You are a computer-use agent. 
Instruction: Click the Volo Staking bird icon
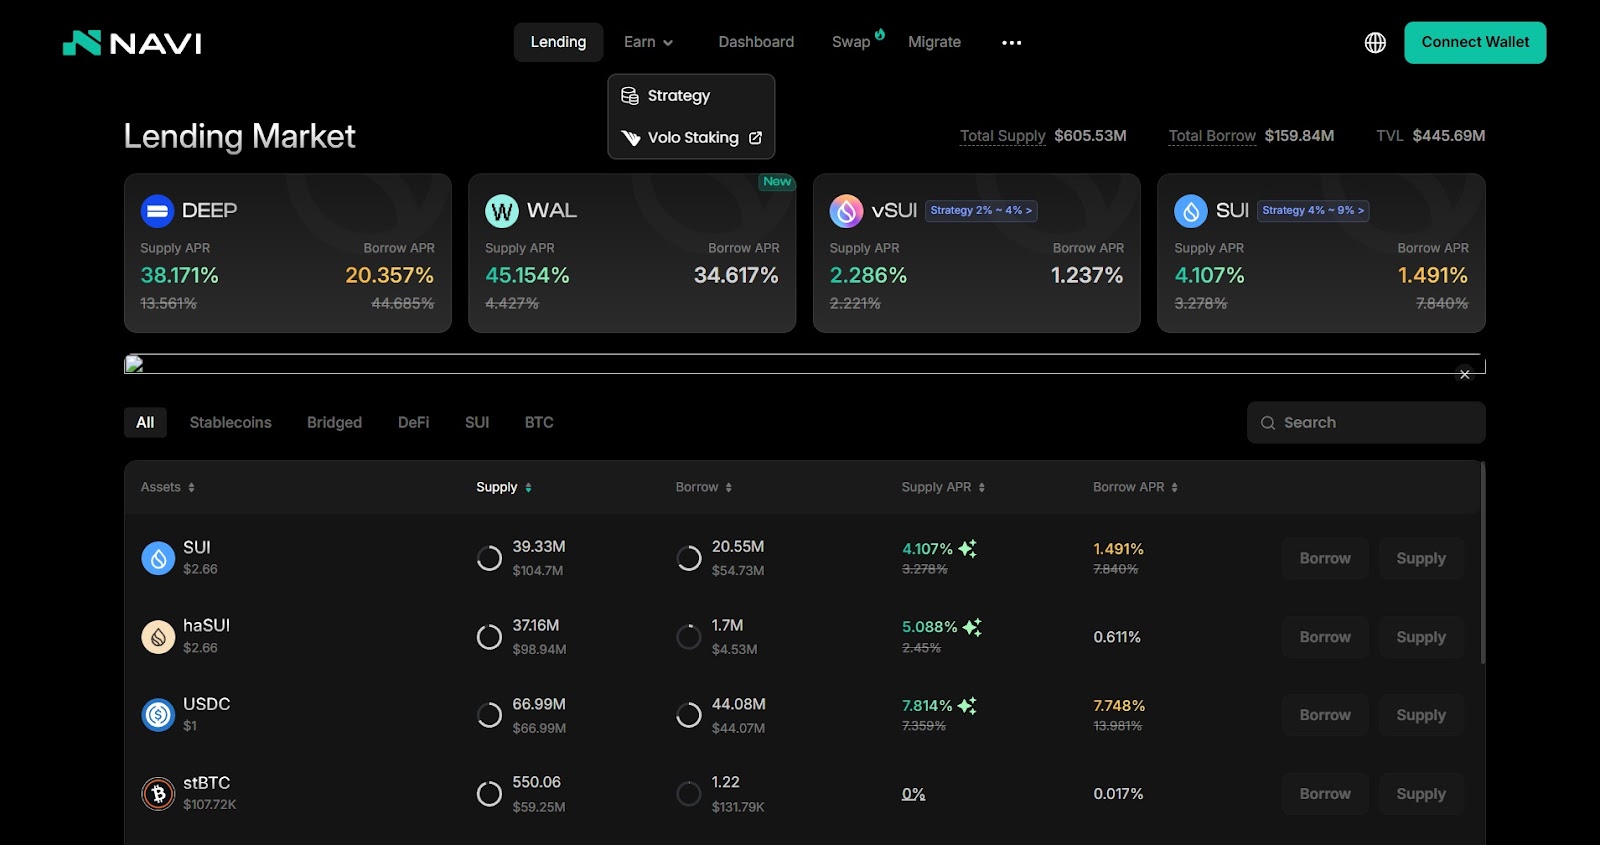[x=630, y=138]
